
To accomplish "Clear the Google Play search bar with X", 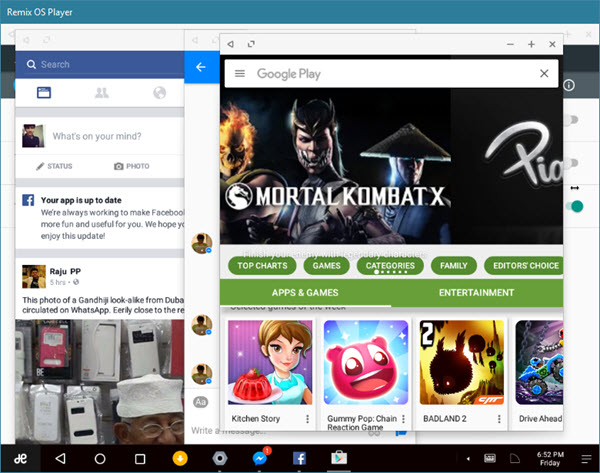I will coord(544,73).
